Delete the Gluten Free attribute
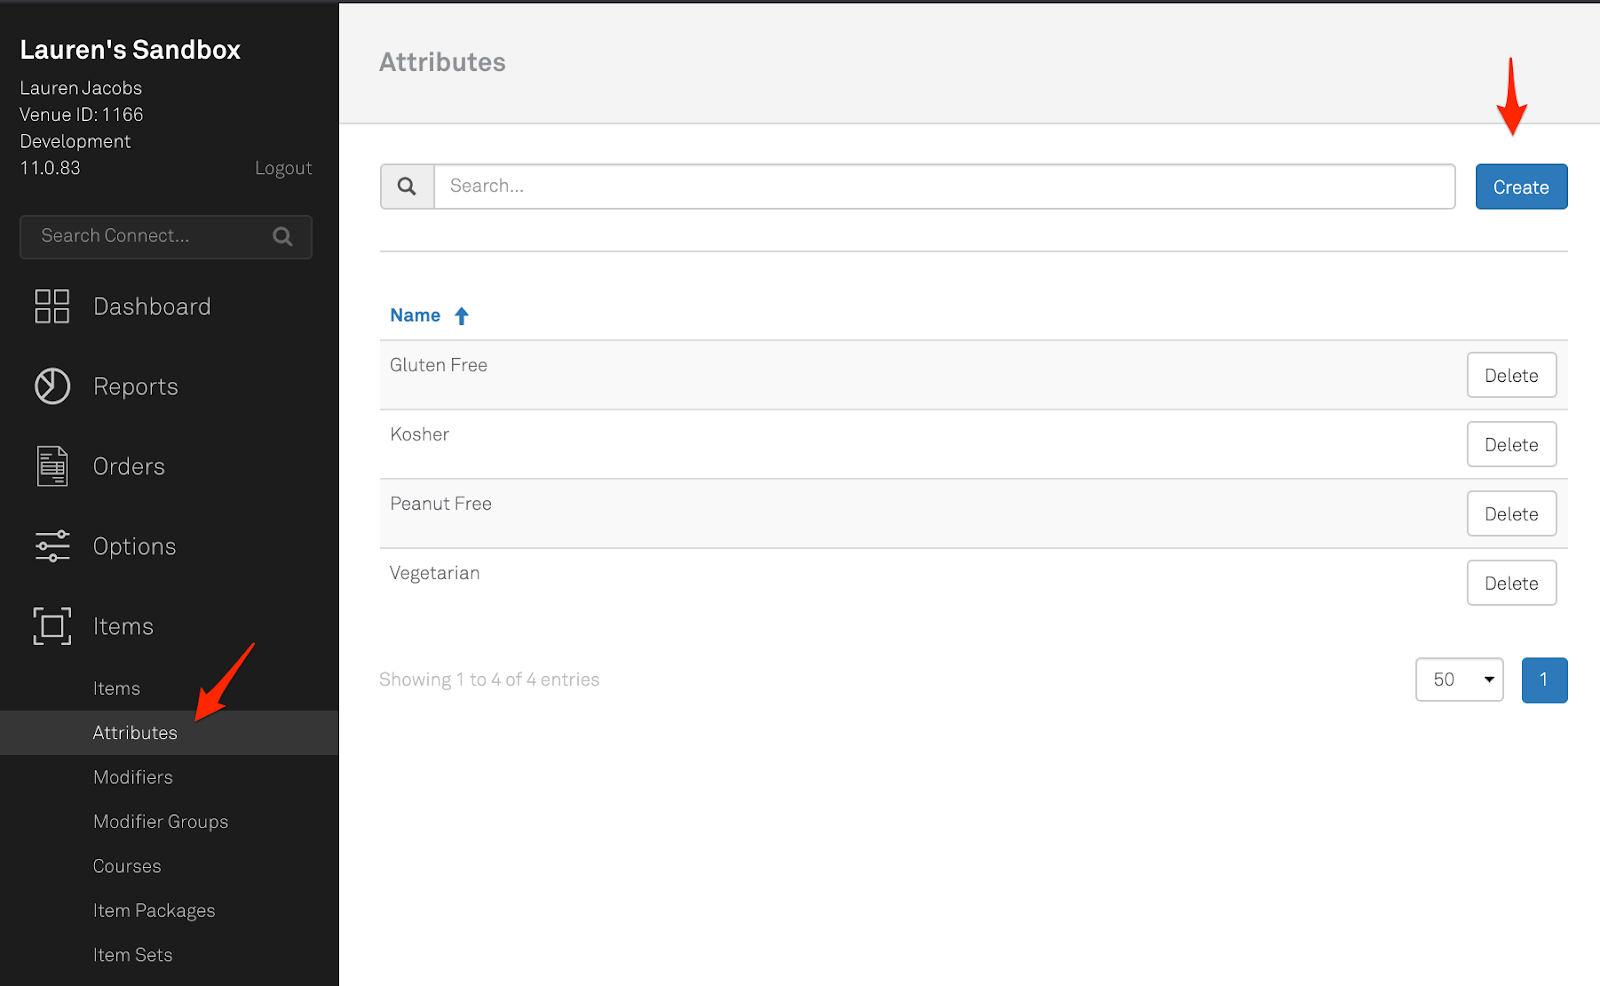The height and width of the screenshot is (986, 1600). (x=1511, y=376)
